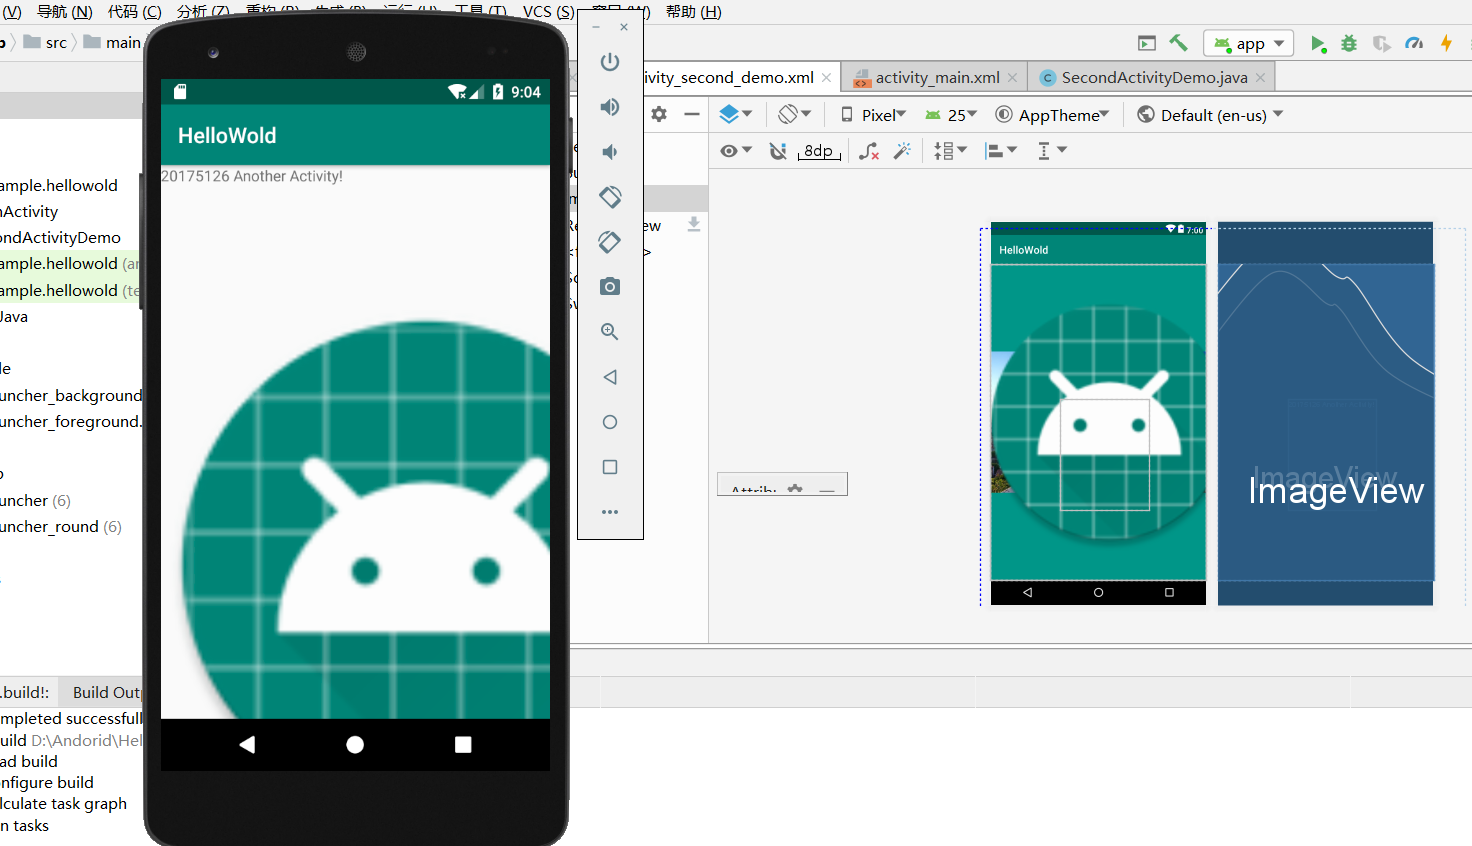Screen dimensions: 1472x846
Task: Open the Default (en-us) locale dropdown
Action: click(x=1211, y=115)
